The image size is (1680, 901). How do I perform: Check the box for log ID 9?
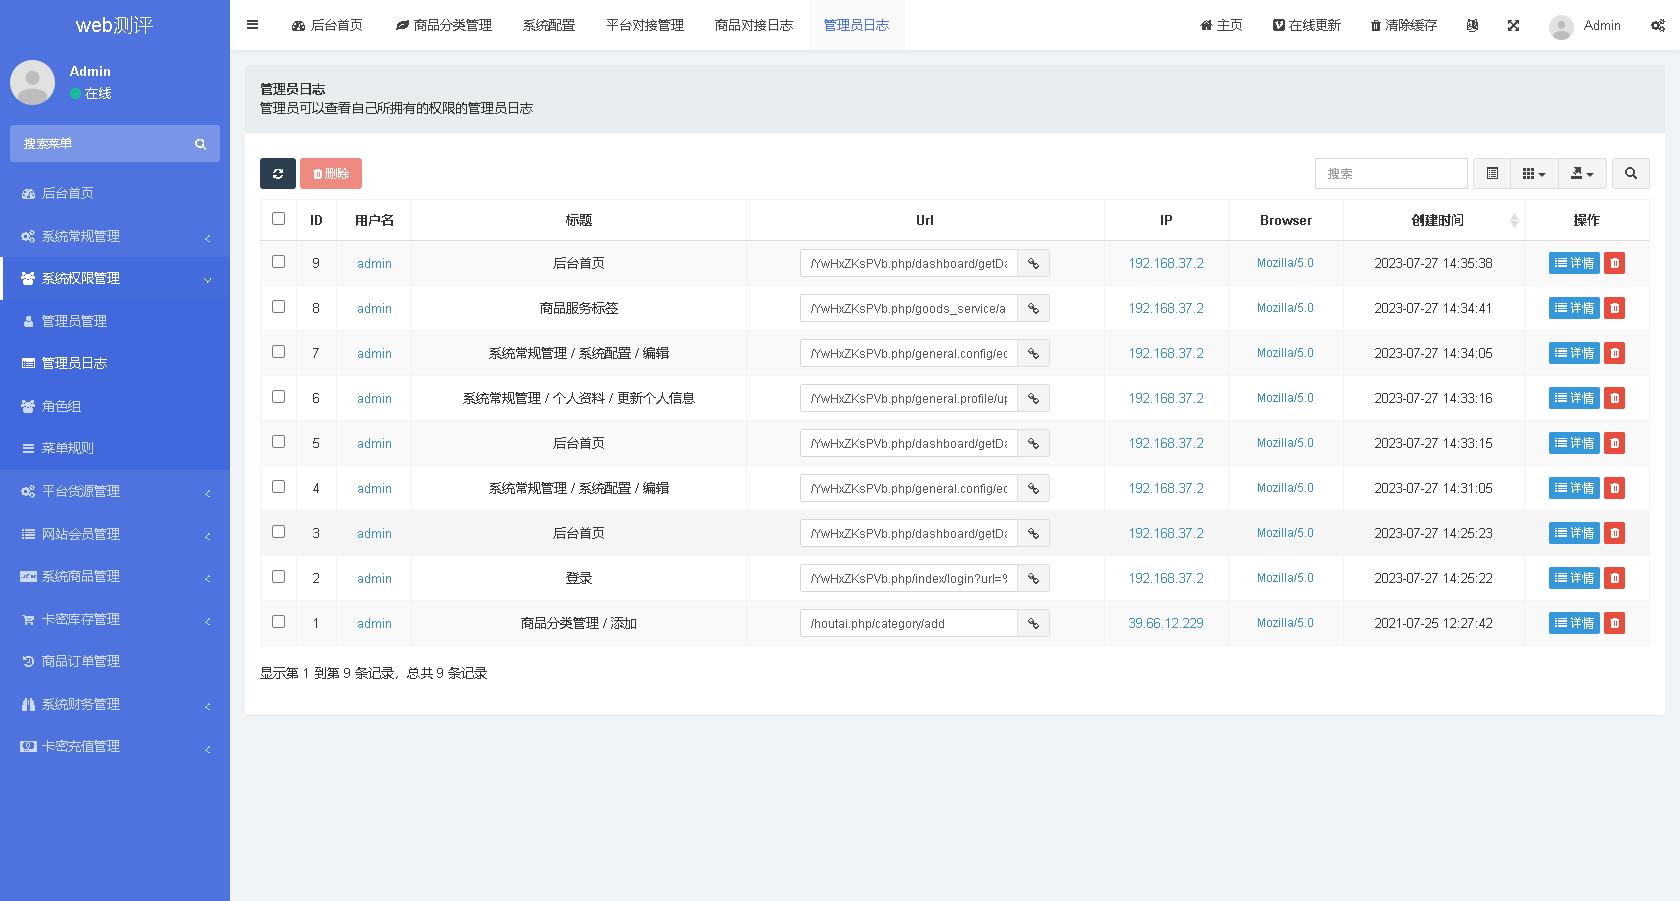tap(278, 261)
